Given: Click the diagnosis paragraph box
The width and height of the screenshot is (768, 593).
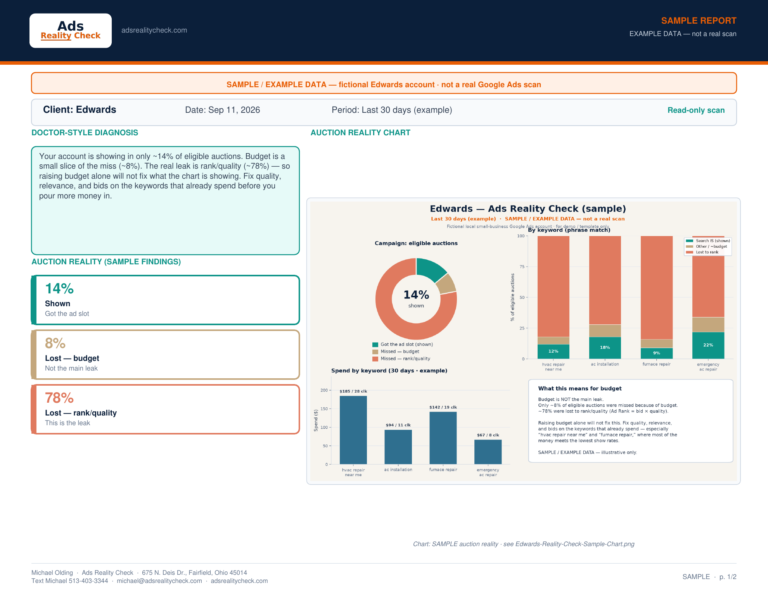Looking at the screenshot, I should [166, 200].
